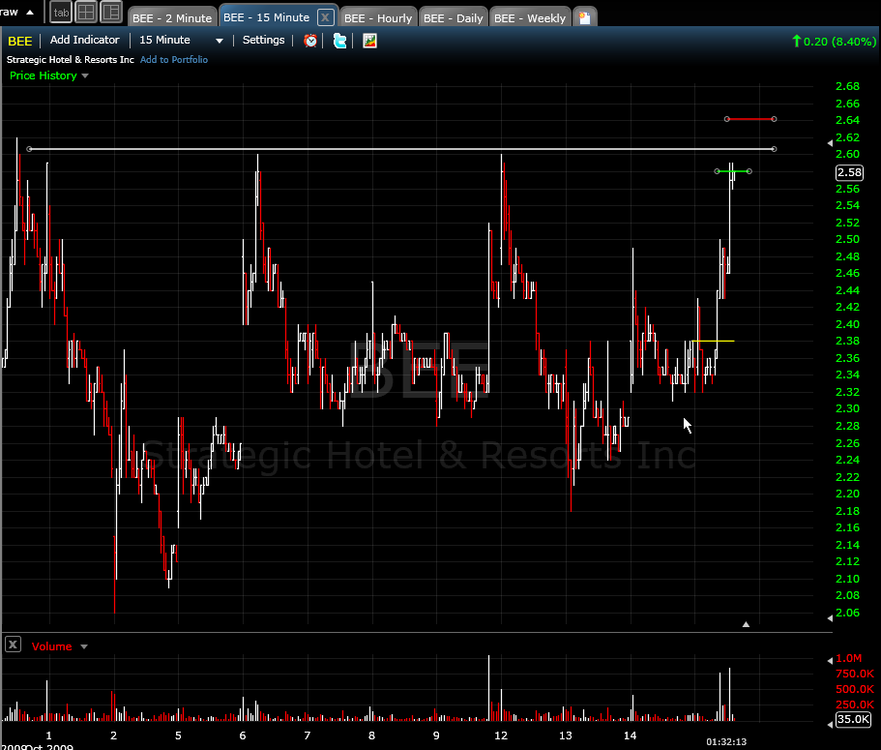Click the 0.20 (8.40%) price change readout
This screenshot has height=750, width=881.
click(x=834, y=41)
